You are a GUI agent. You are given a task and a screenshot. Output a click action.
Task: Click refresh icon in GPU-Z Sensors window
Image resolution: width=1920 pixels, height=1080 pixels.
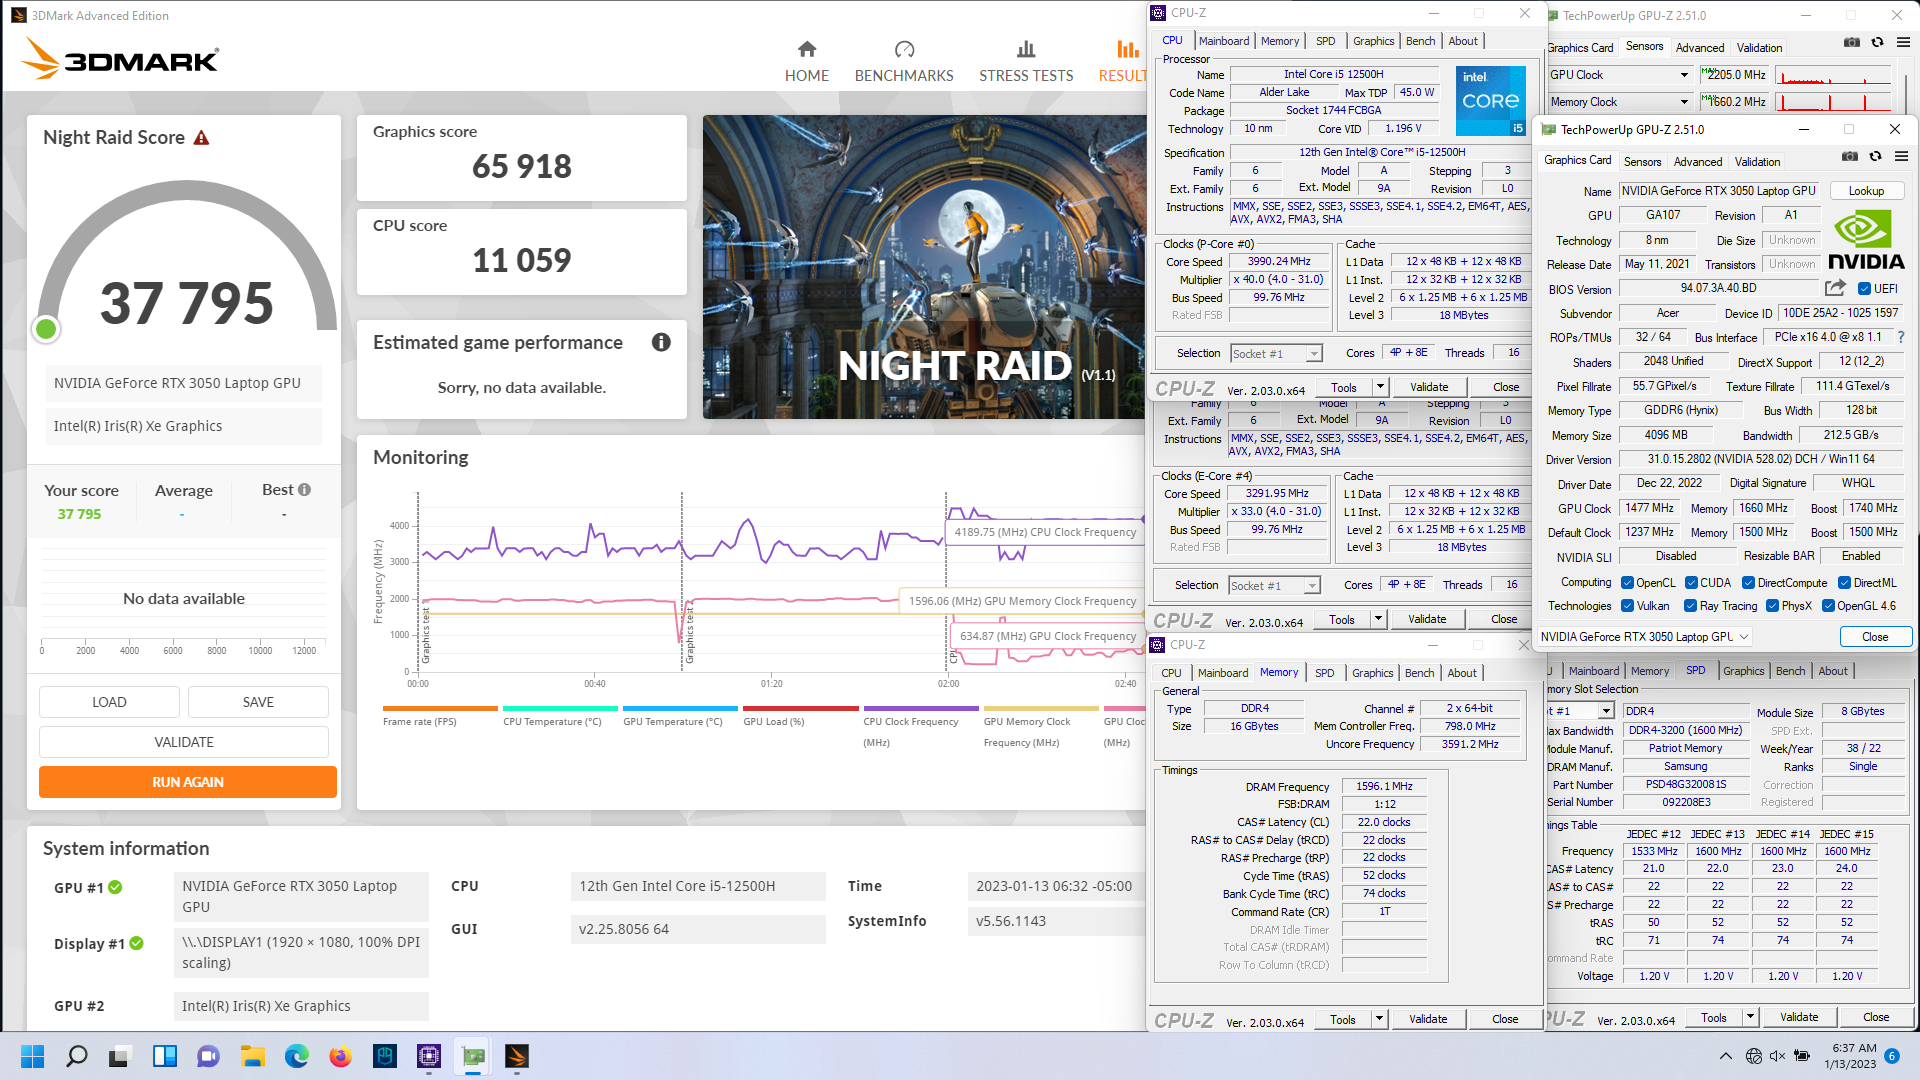1878,42
